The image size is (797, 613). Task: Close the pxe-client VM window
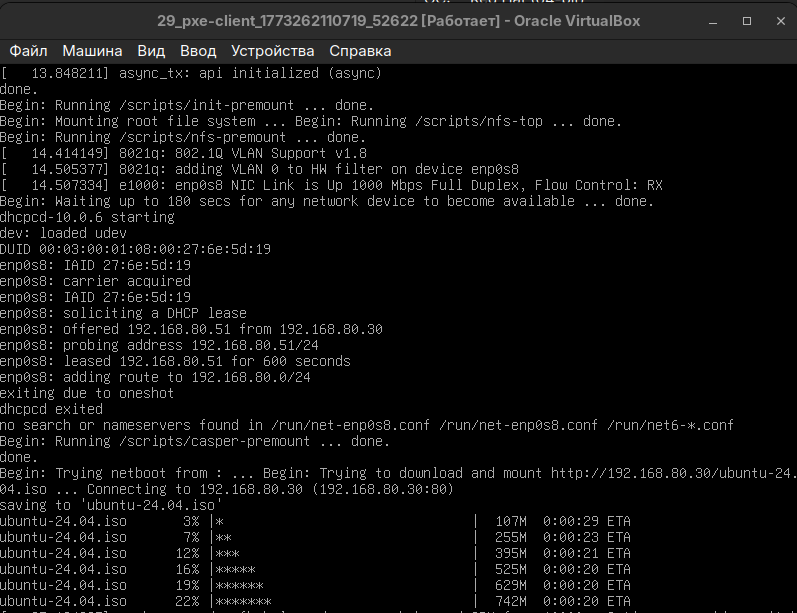(779, 21)
